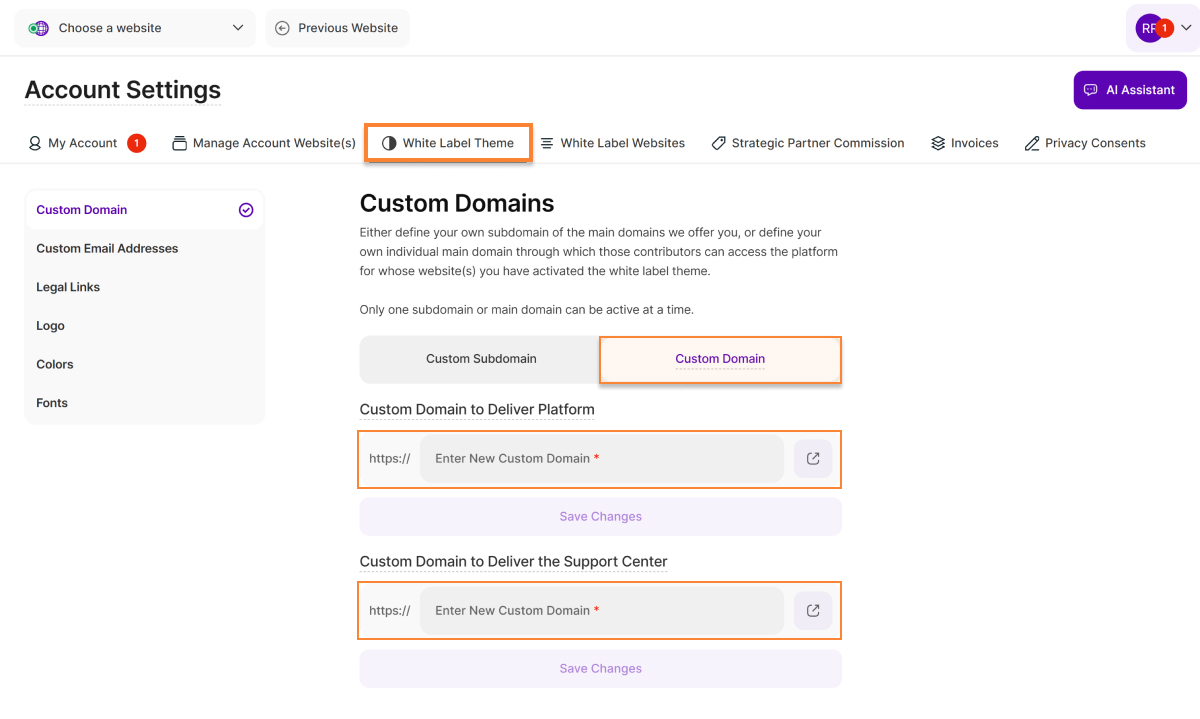The height and width of the screenshot is (719, 1200).
Task: Select the Custom Domain toggle option
Action: click(x=720, y=359)
